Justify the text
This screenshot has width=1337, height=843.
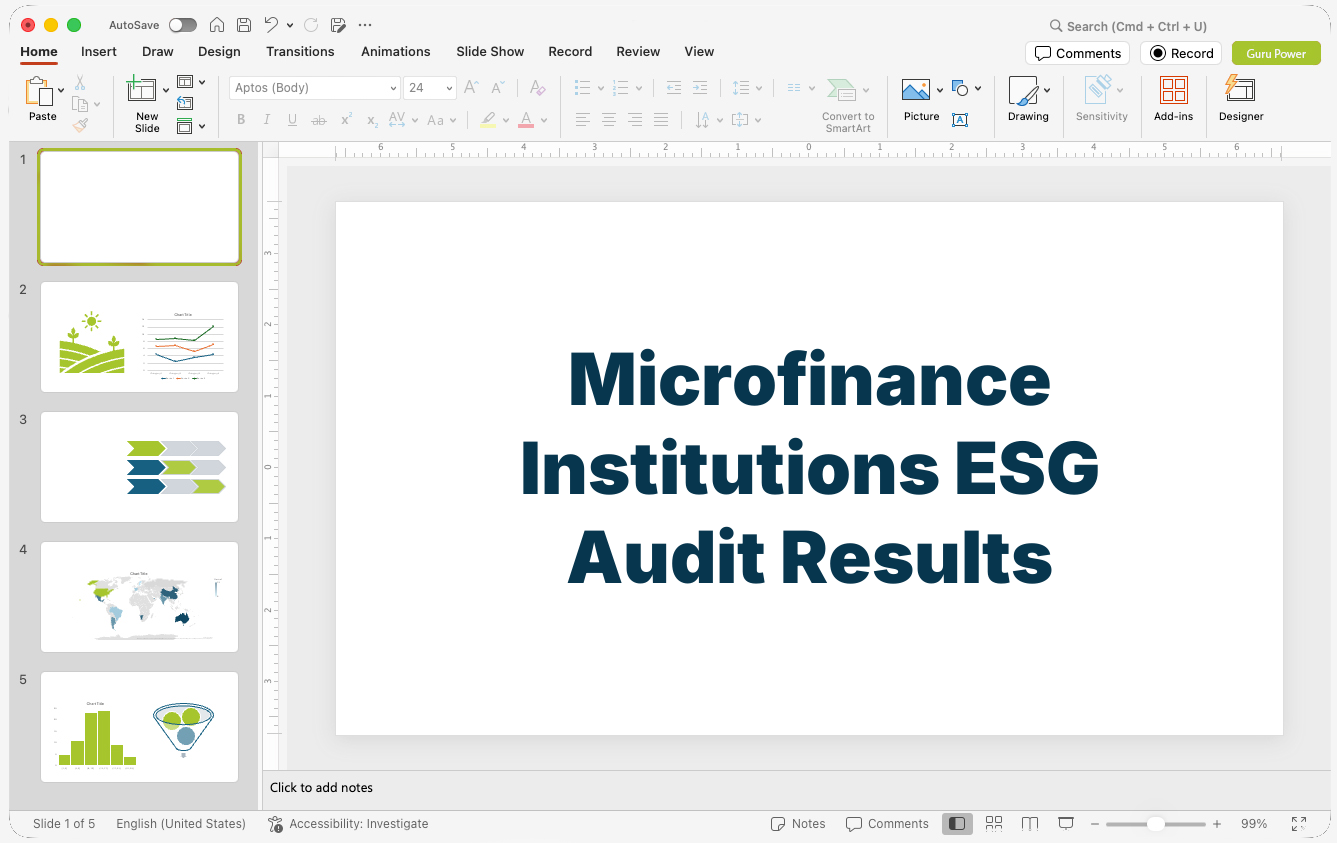coord(661,120)
